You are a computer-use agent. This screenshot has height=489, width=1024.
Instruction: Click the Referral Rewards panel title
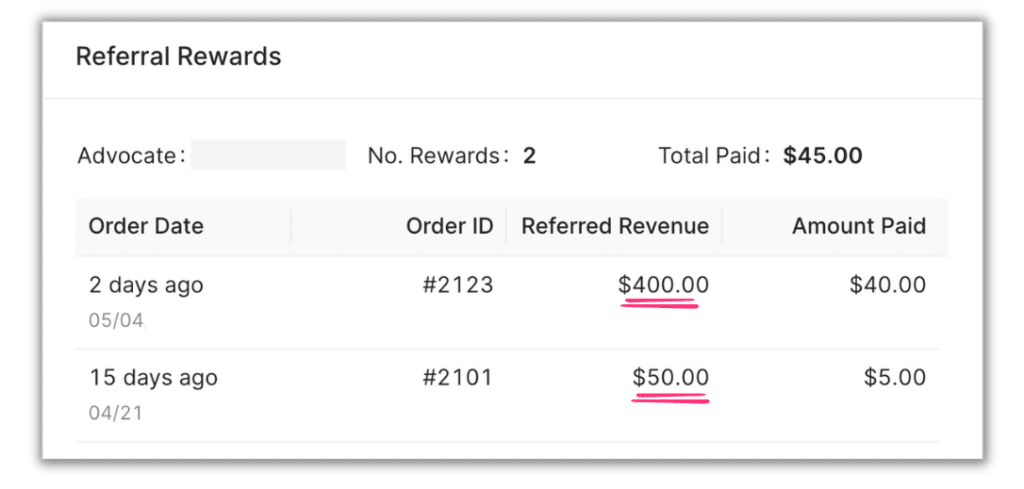coord(178,57)
